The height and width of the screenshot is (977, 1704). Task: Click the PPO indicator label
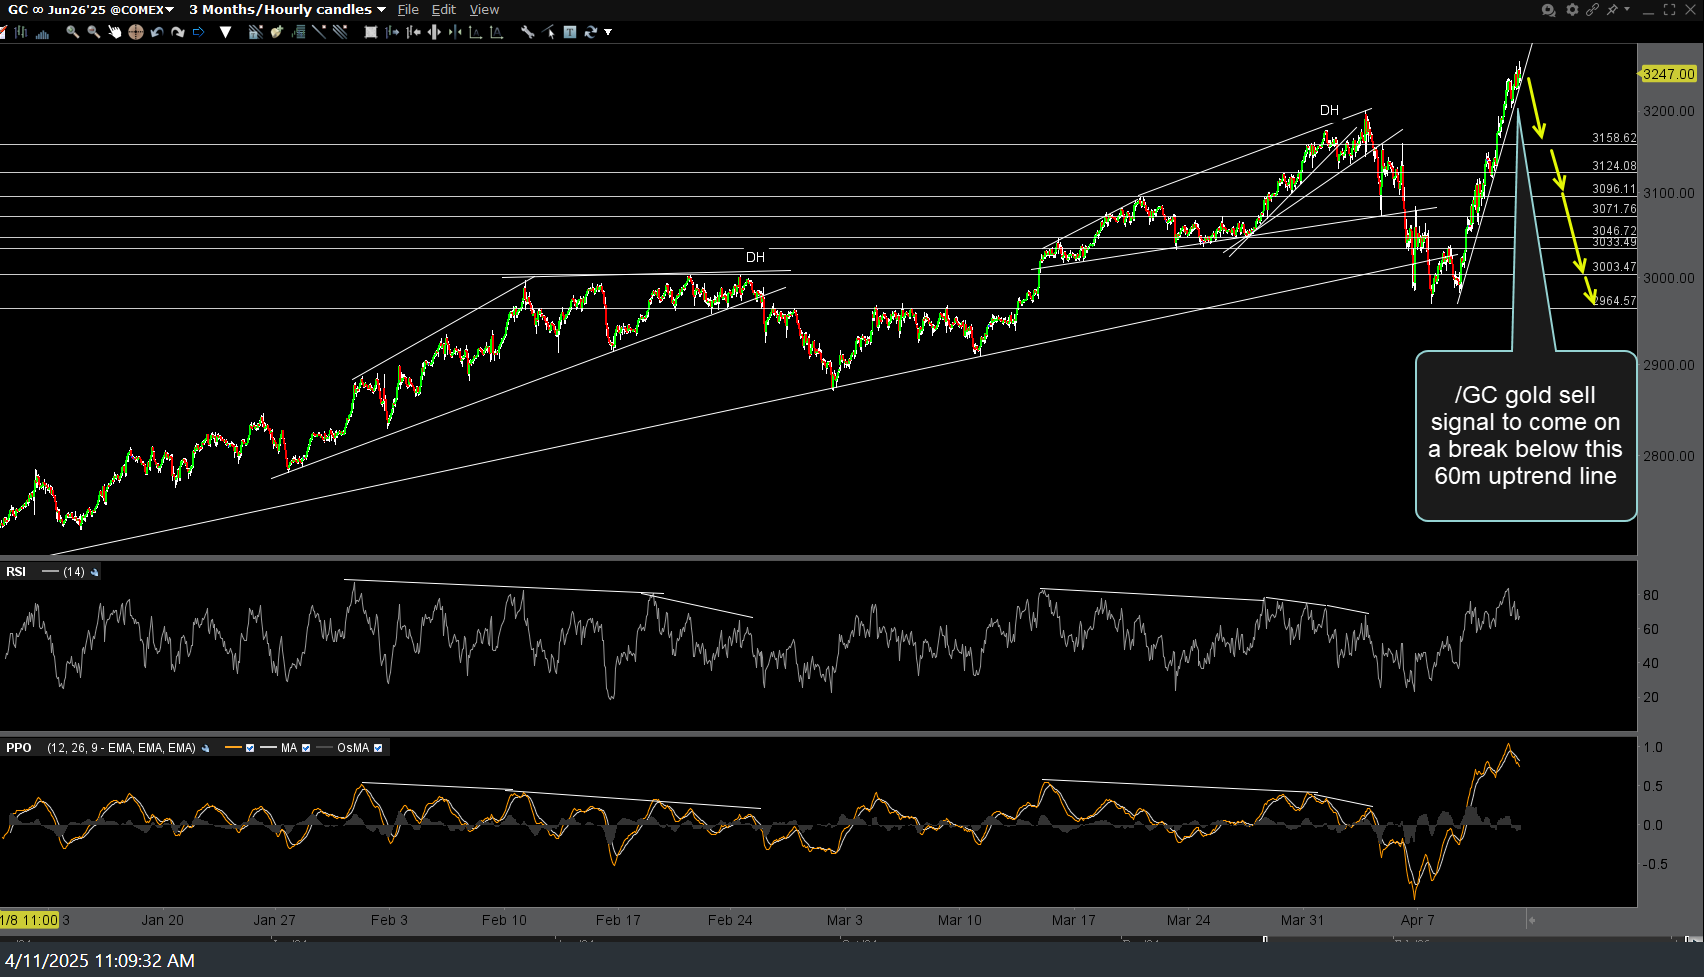coord(19,748)
